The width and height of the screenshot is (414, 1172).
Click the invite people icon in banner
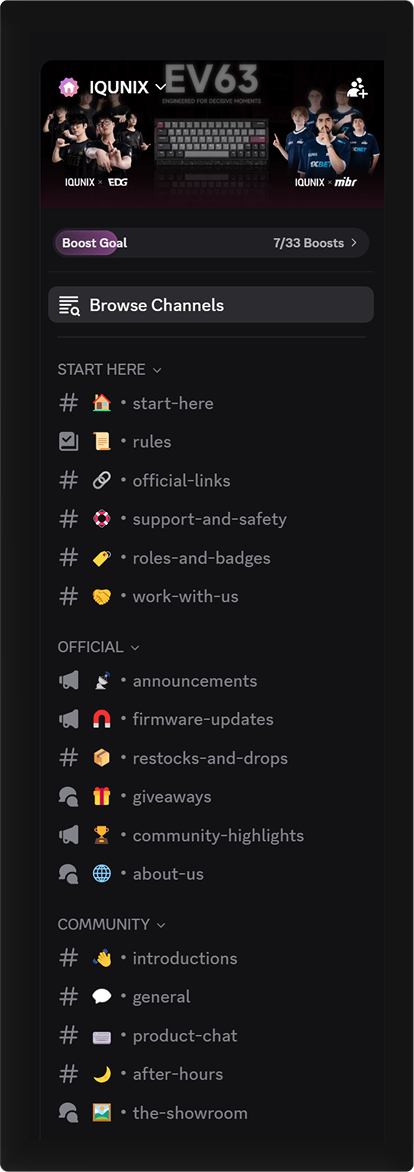[x=357, y=88]
